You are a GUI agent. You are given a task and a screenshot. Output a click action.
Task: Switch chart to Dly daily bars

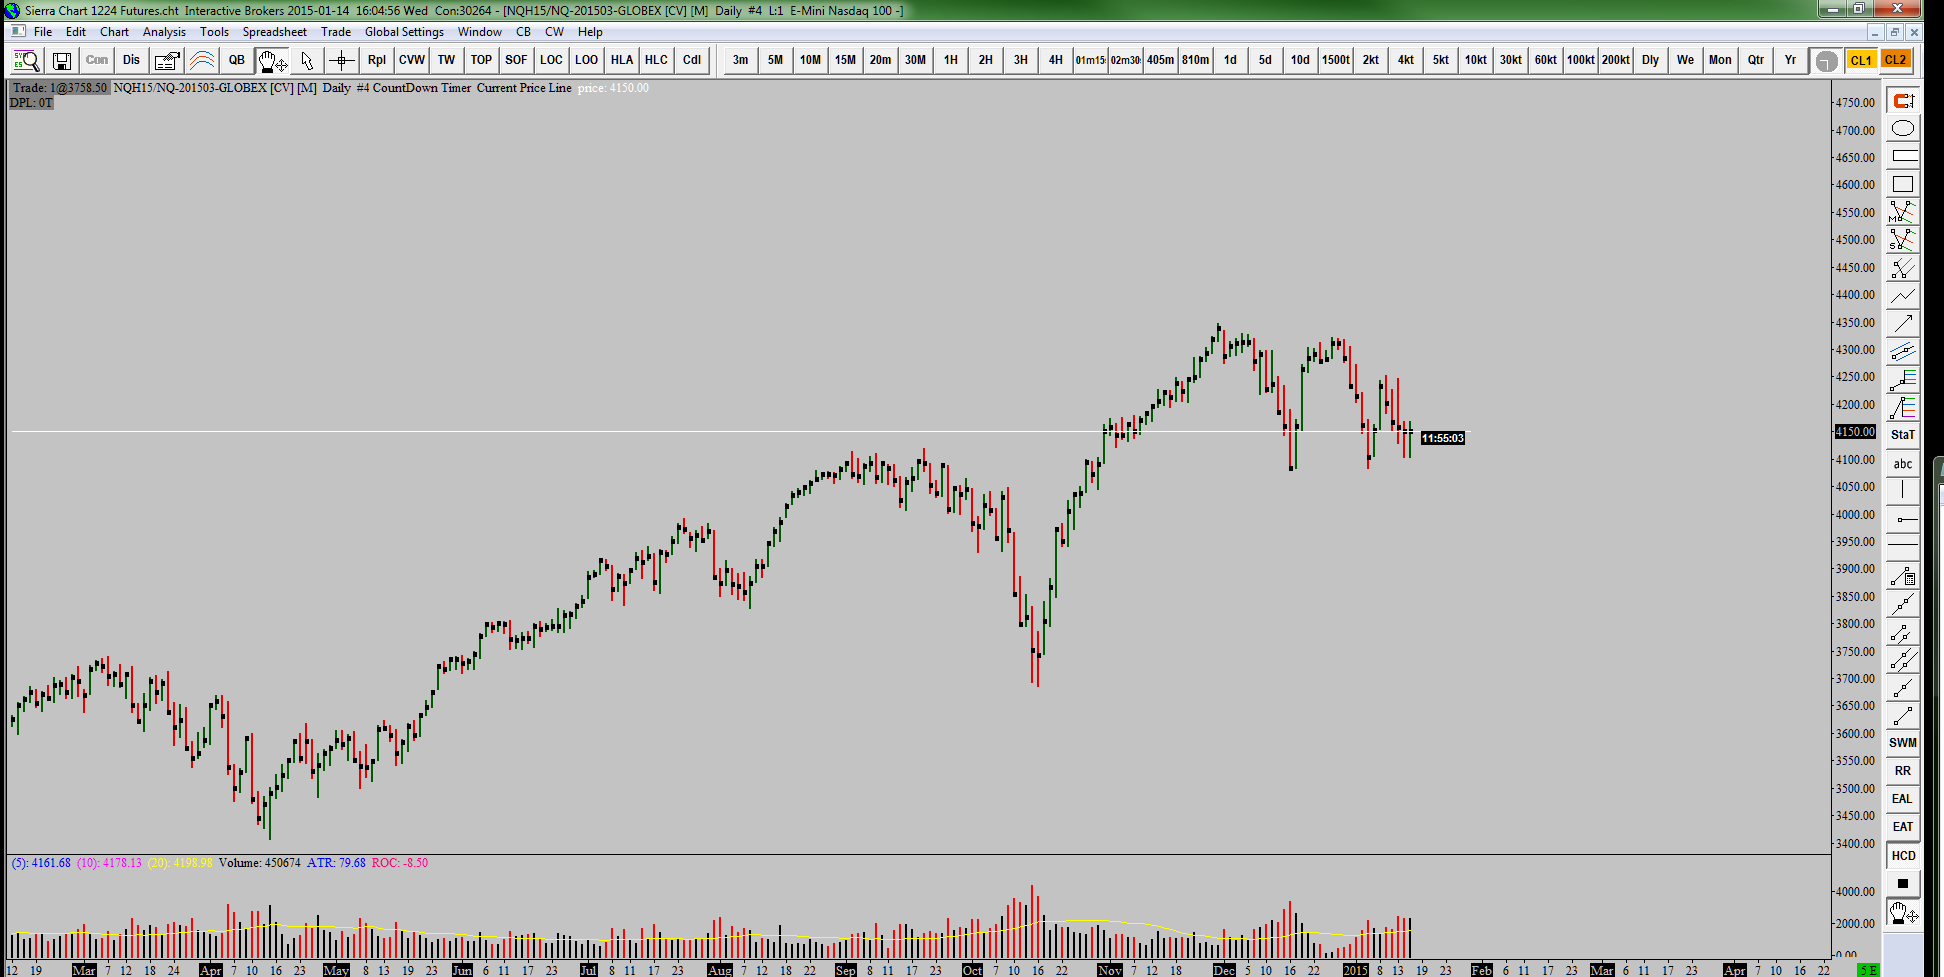1650,60
